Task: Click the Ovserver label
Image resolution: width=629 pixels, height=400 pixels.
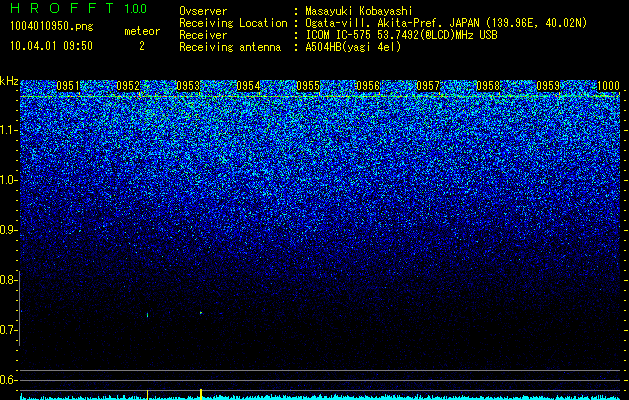Action: pyautogui.click(x=203, y=11)
